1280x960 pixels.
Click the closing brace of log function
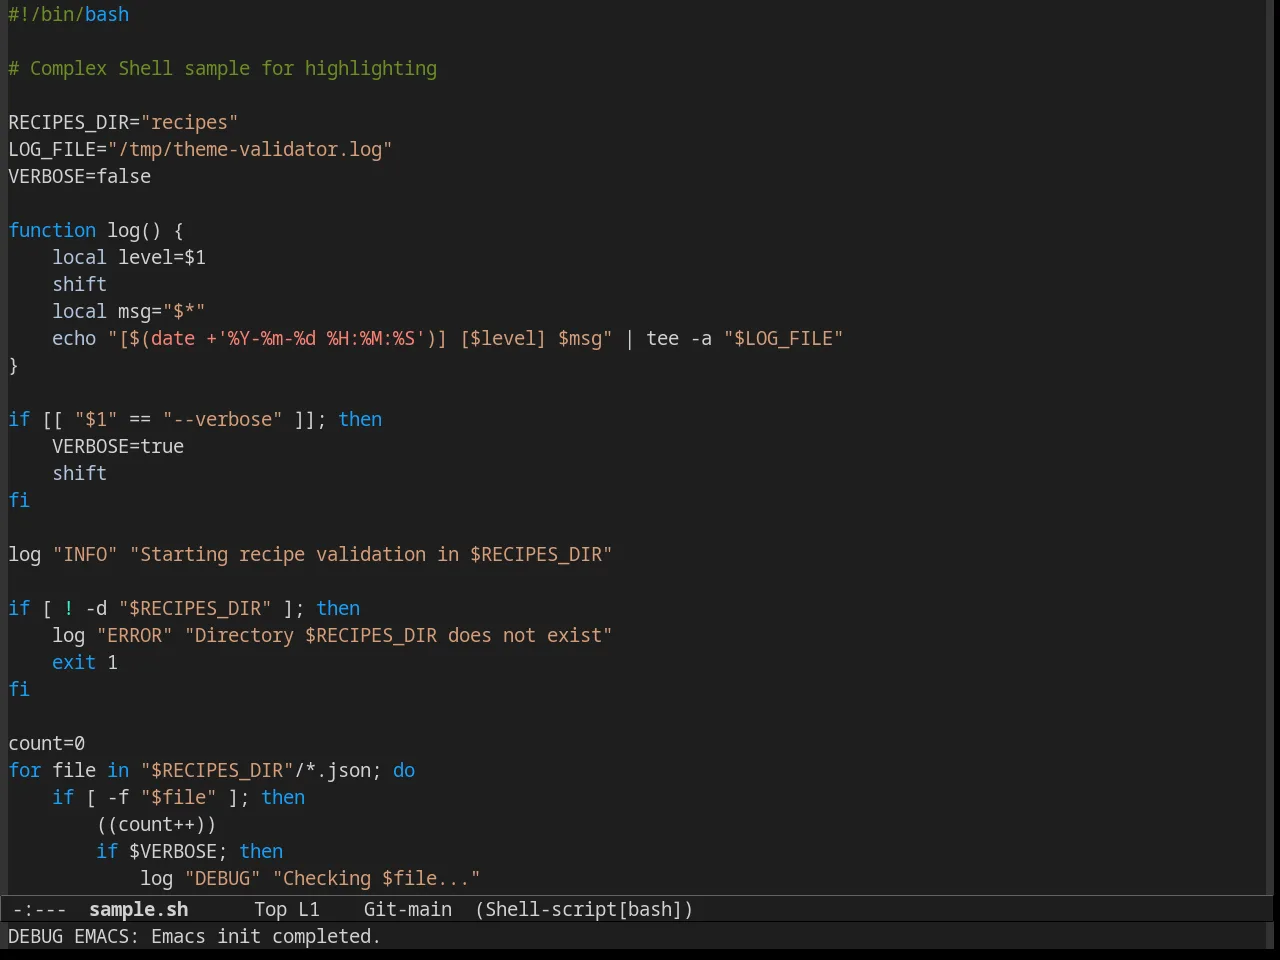[x=13, y=365]
